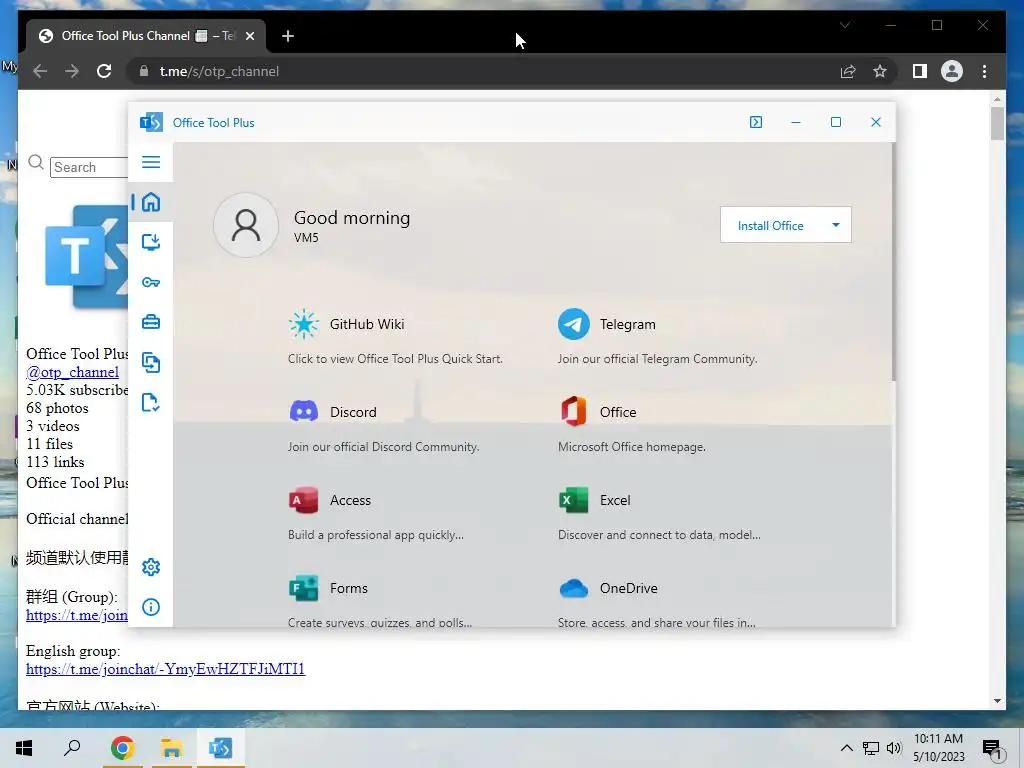This screenshot has width=1024, height=768.
Task: Select the Office Tool Plus Channel tab
Action: pos(146,36)
